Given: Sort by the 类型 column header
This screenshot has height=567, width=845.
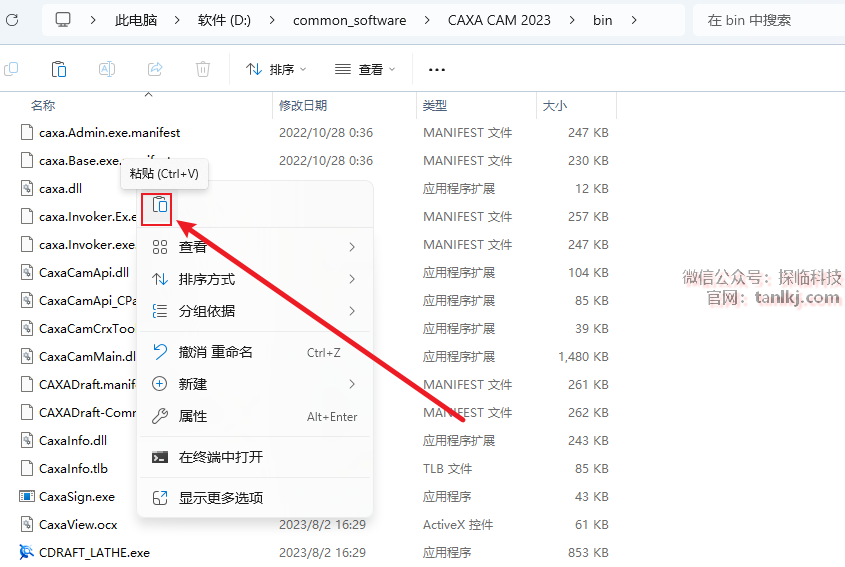Looking at the screenshot, I should [x=435, y=106].
